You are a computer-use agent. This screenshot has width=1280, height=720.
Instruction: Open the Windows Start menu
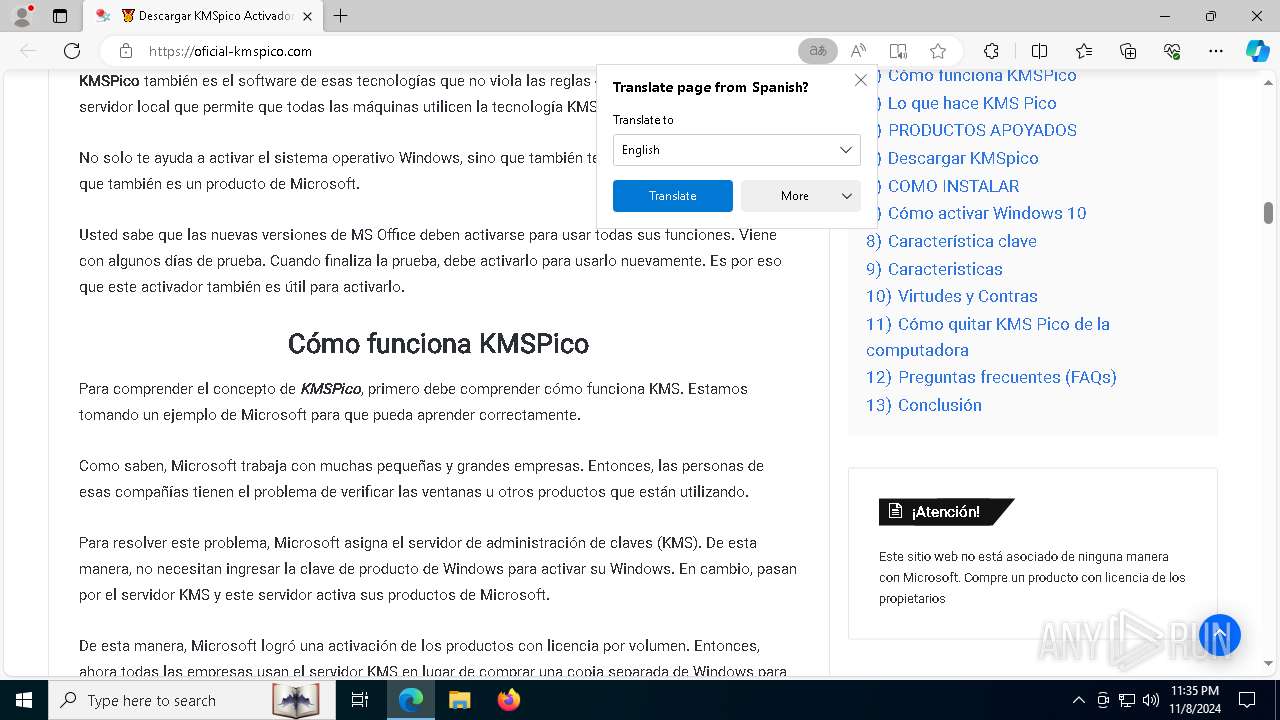coord(24,700)
